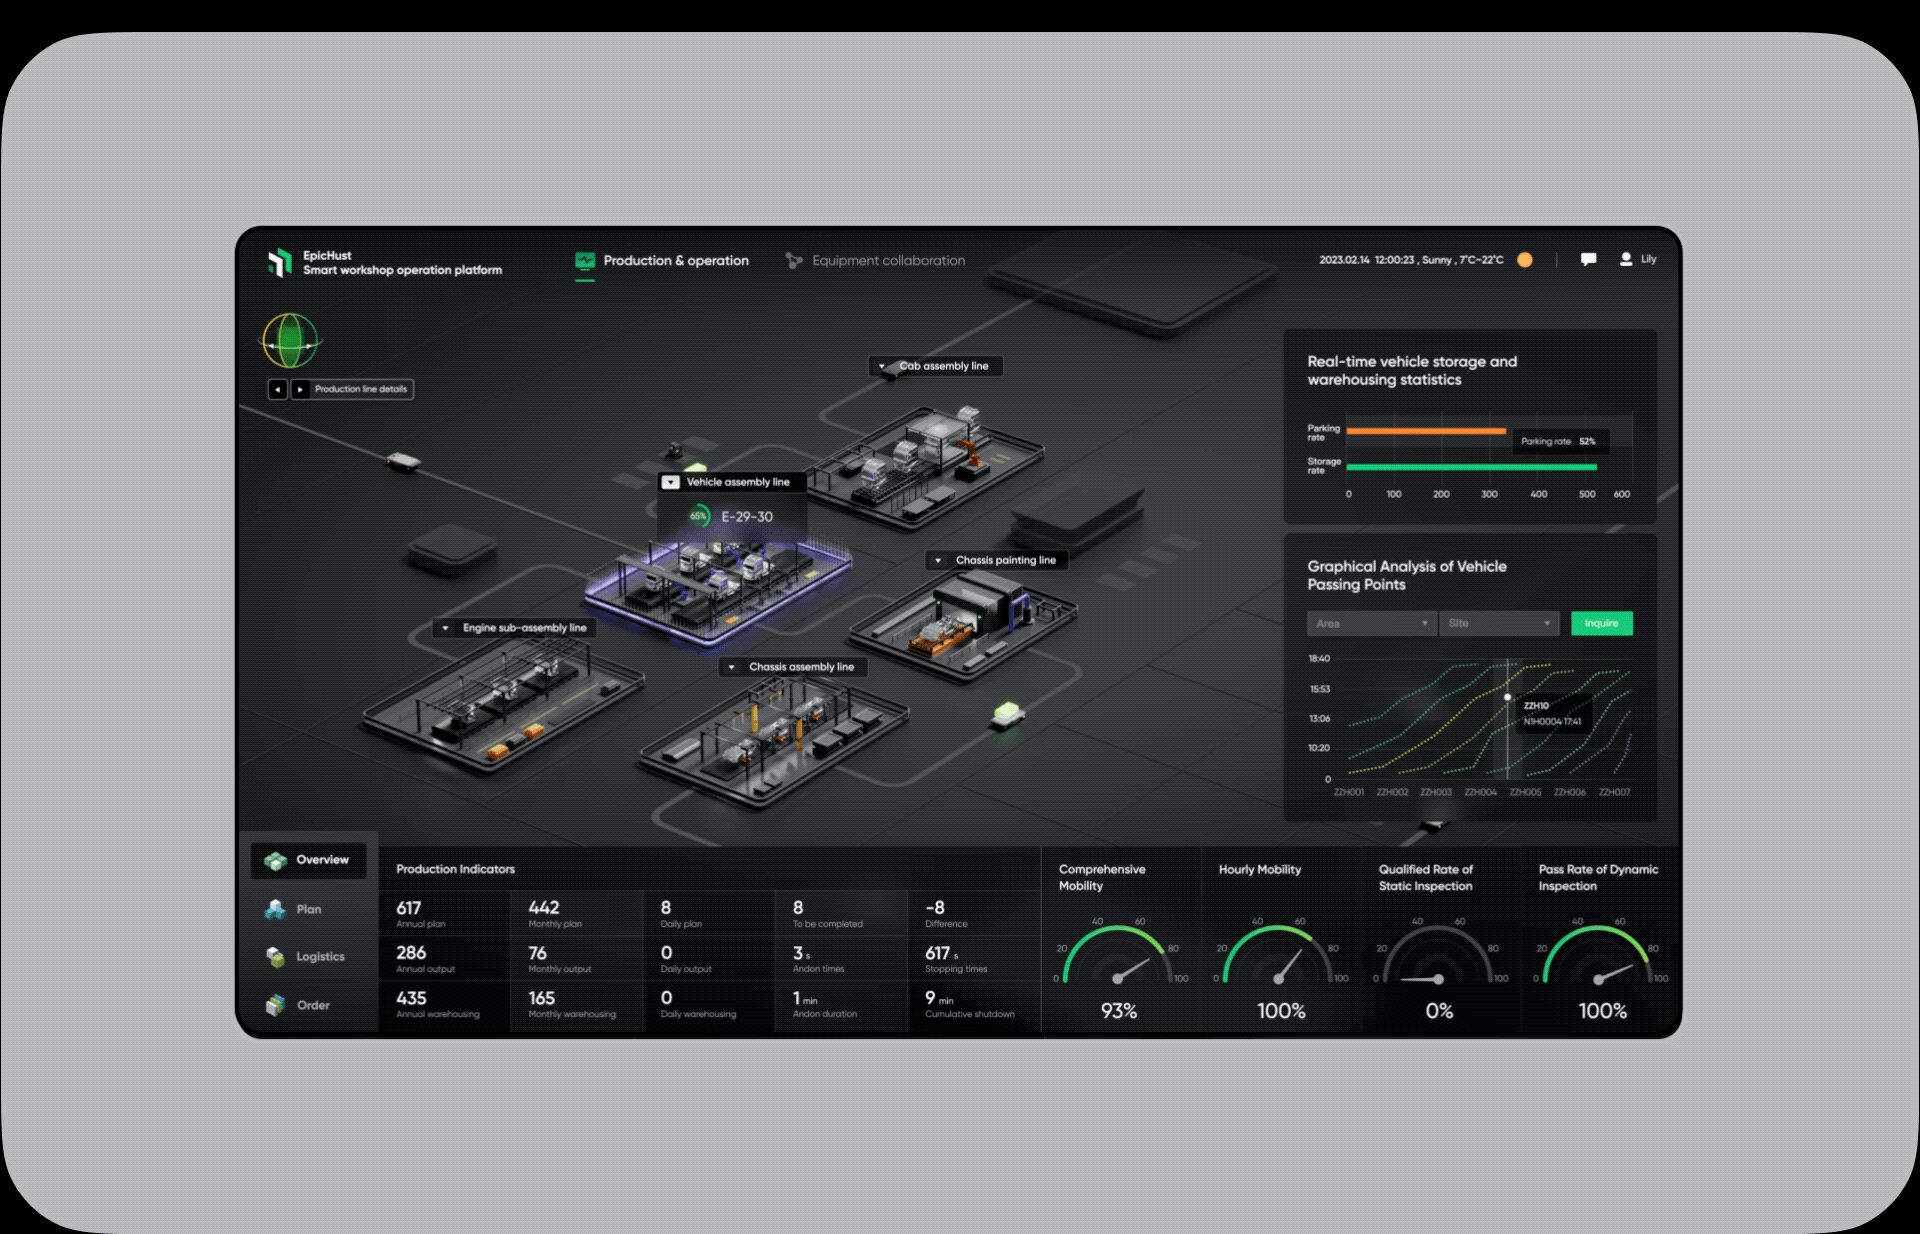Click the Andon duration 1 min value

pos(805,998)
